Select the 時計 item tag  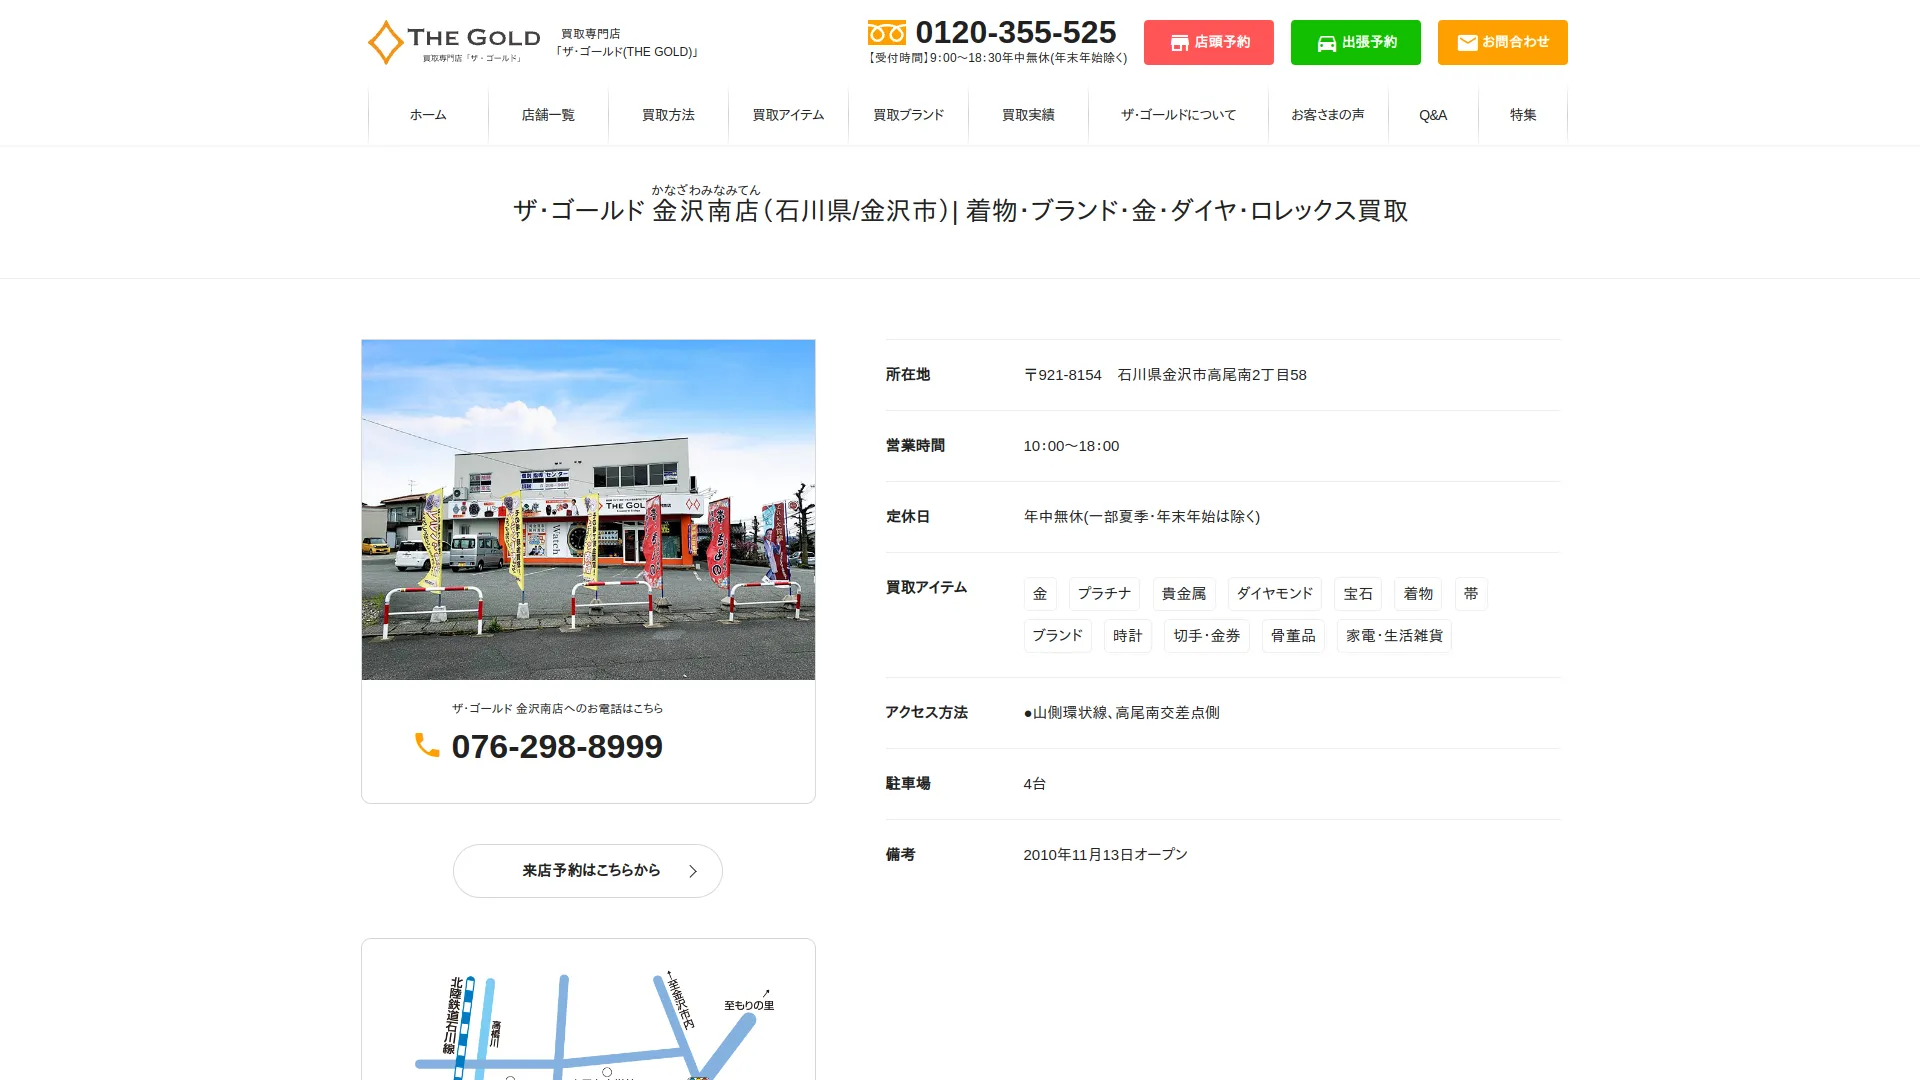coord(1128,636)
